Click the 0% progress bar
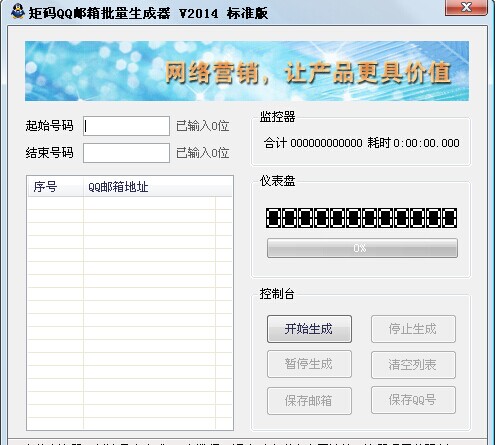497x445 pixels. pyautogui.click(x=362, y=248)
